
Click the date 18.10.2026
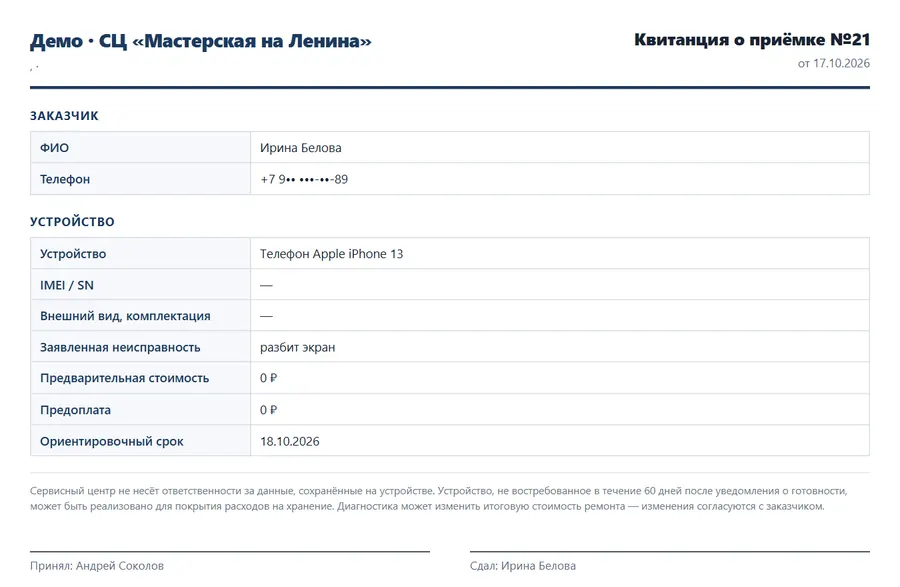[290, 441]
